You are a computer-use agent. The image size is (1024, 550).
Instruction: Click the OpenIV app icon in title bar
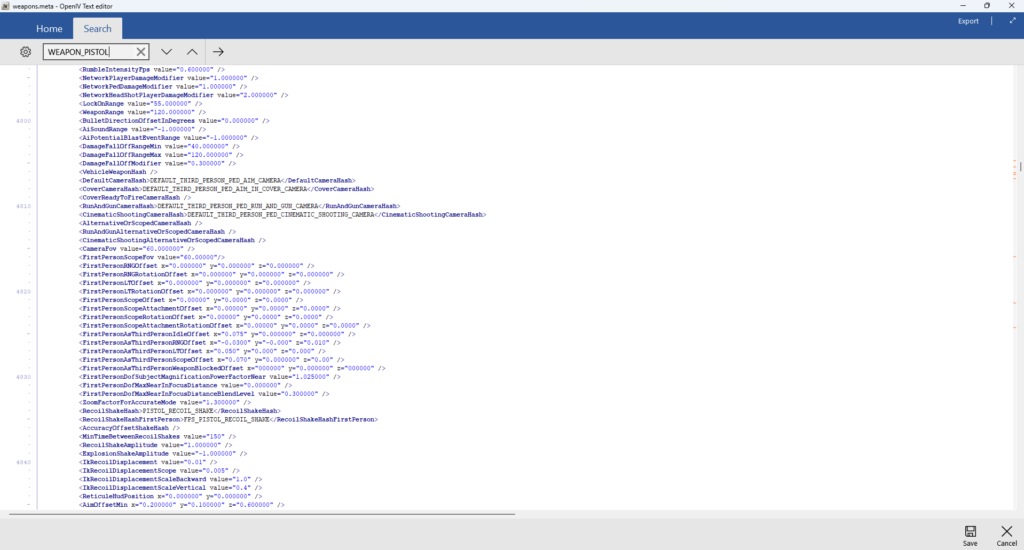(5, 6)
